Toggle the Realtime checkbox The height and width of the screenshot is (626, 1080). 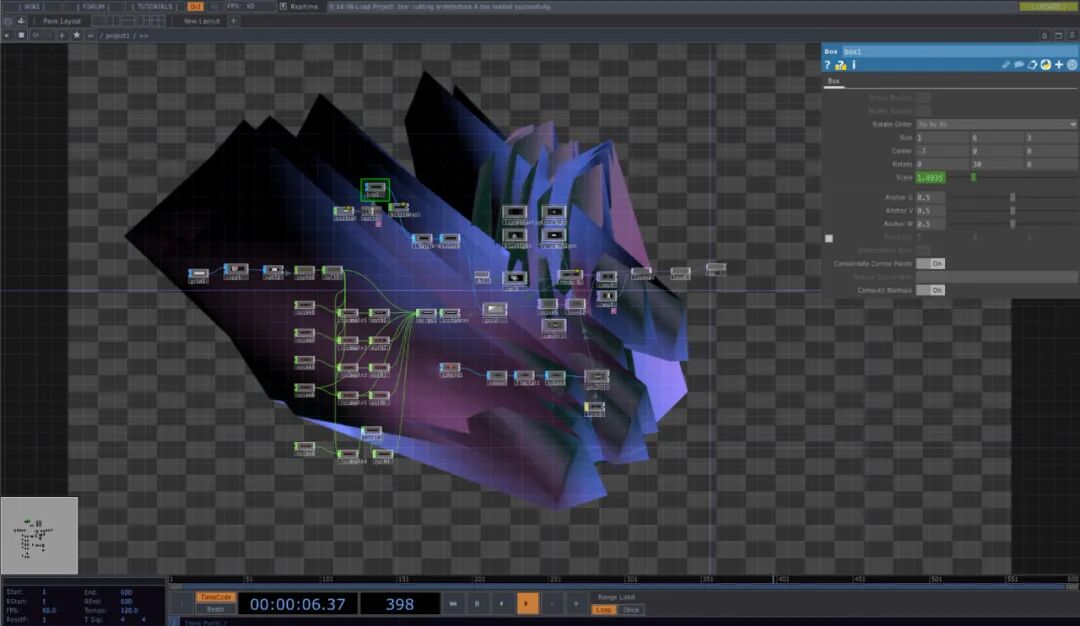(x=283, y=6)
